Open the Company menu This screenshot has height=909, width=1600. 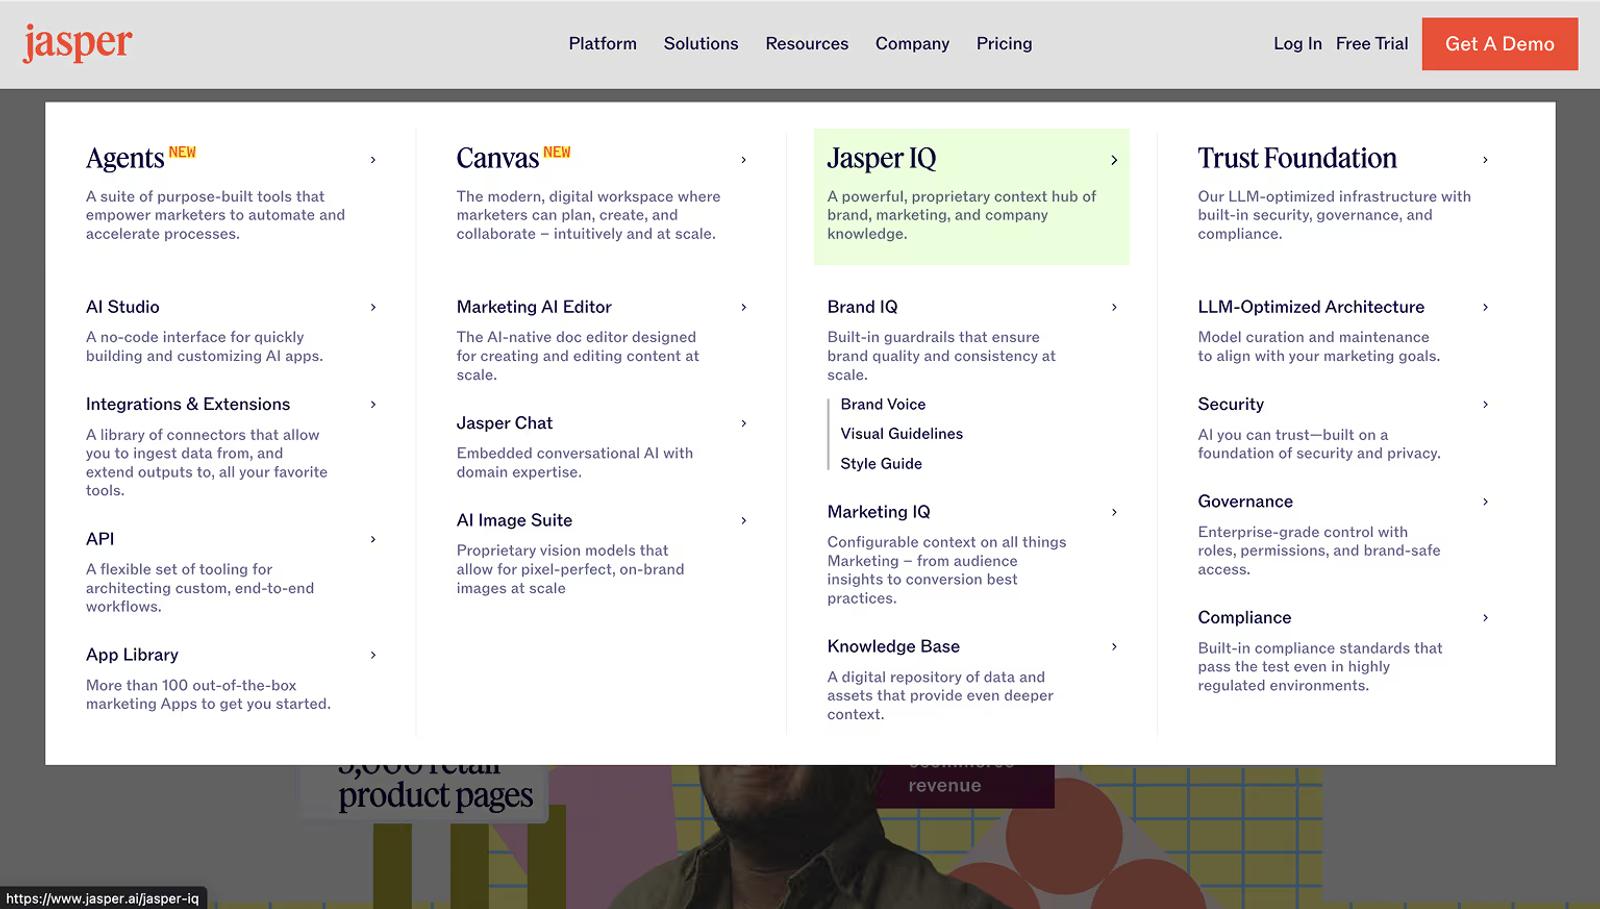912,44
